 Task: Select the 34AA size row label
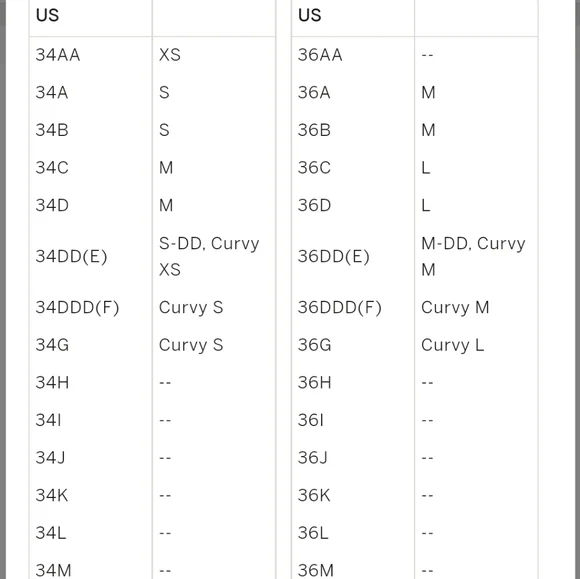(x=58, y=55)
